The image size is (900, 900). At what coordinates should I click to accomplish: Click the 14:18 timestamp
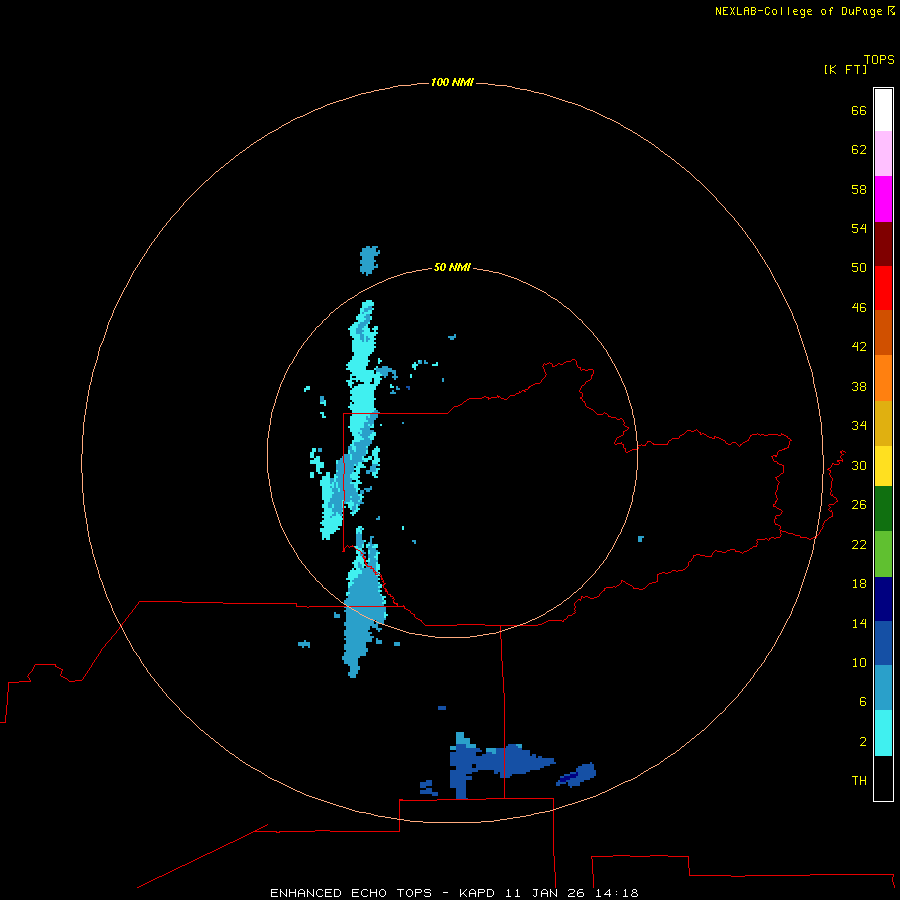click(617, 893)
